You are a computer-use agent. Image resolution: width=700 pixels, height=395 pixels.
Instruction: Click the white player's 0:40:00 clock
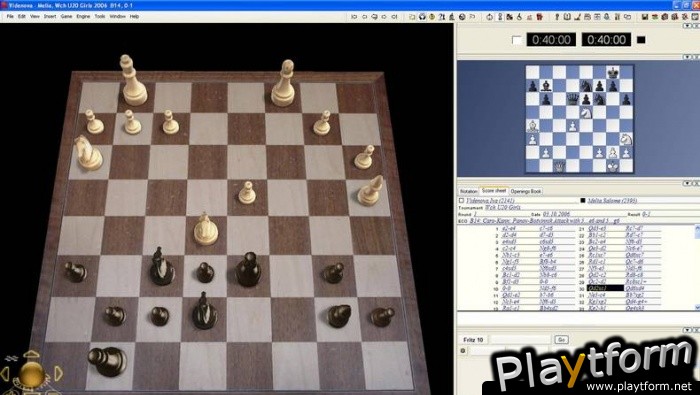[551, 40]
